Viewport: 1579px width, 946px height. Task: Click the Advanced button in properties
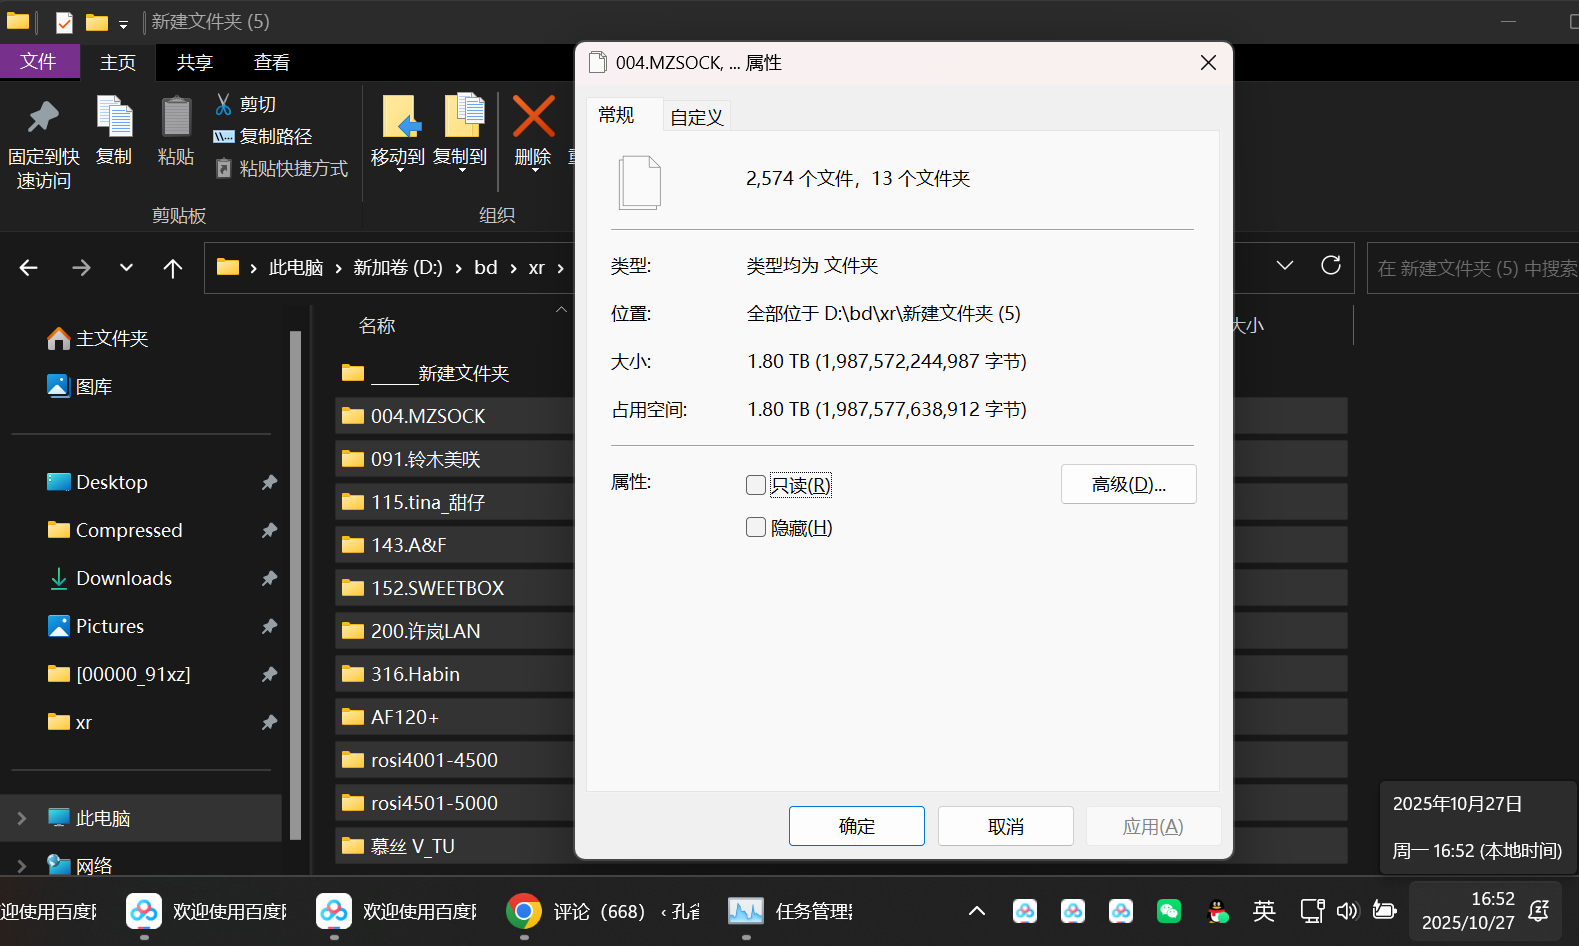(1128, 485)
